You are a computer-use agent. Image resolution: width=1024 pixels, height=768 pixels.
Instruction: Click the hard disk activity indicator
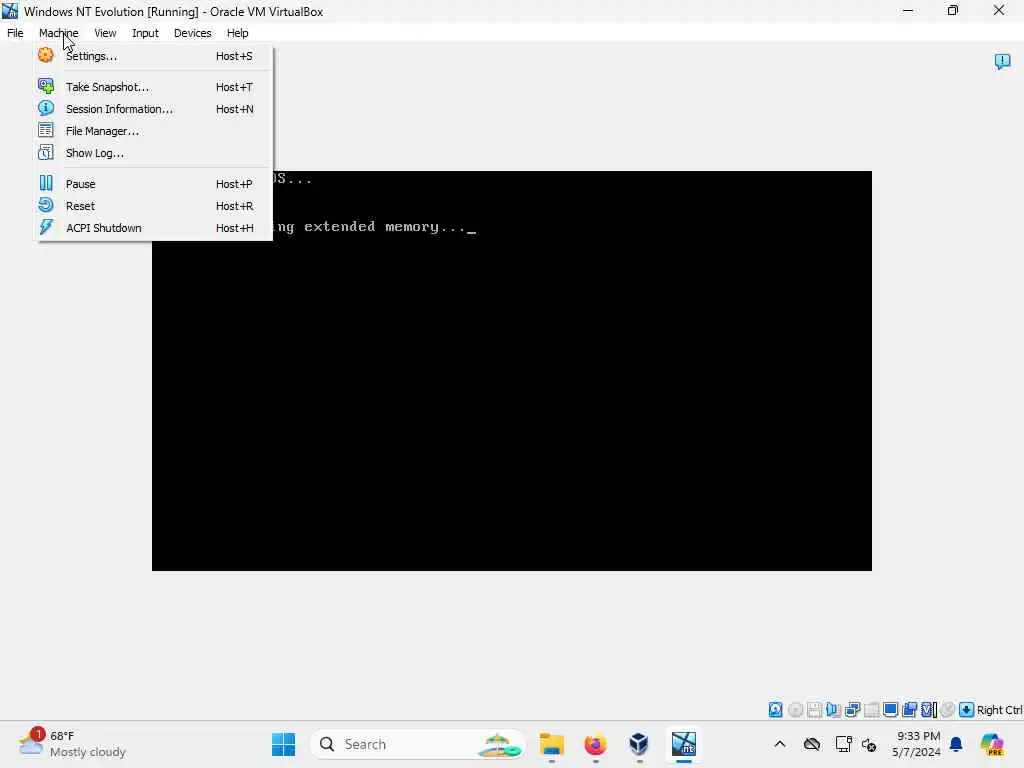[x=775, y=710]
